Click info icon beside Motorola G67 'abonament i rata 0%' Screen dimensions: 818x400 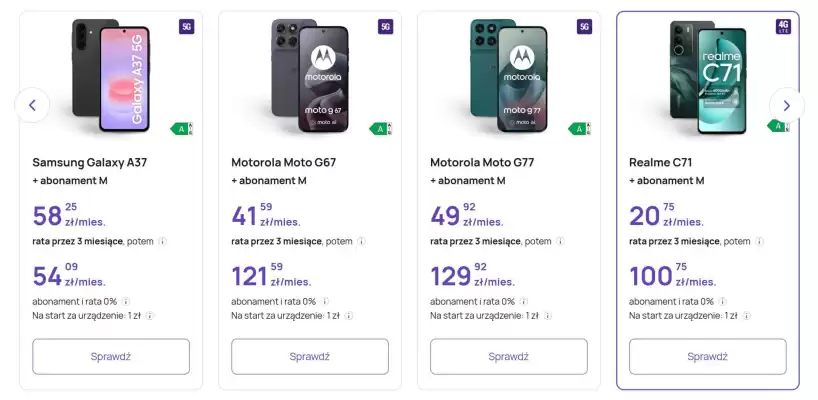(x=325, y=301)
